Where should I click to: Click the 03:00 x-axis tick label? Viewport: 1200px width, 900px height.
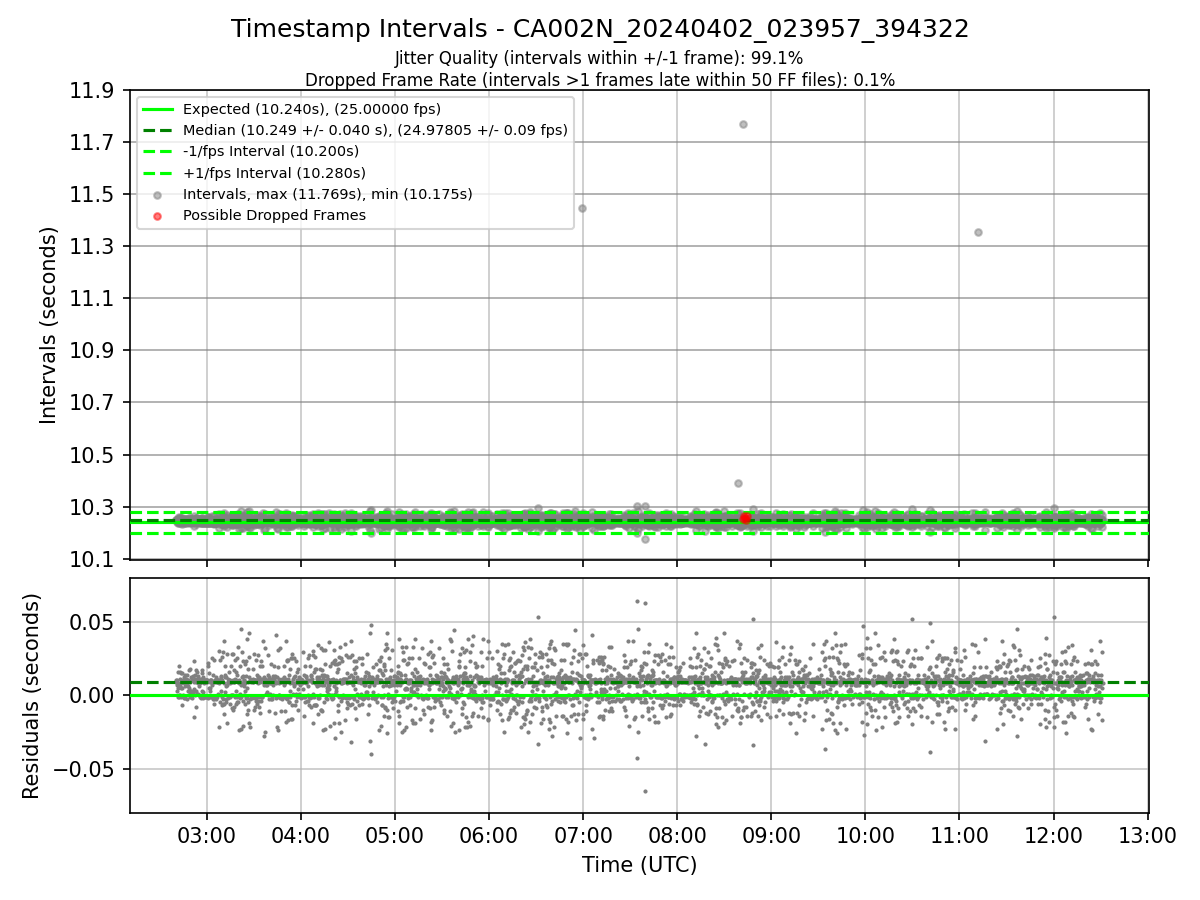207,834
